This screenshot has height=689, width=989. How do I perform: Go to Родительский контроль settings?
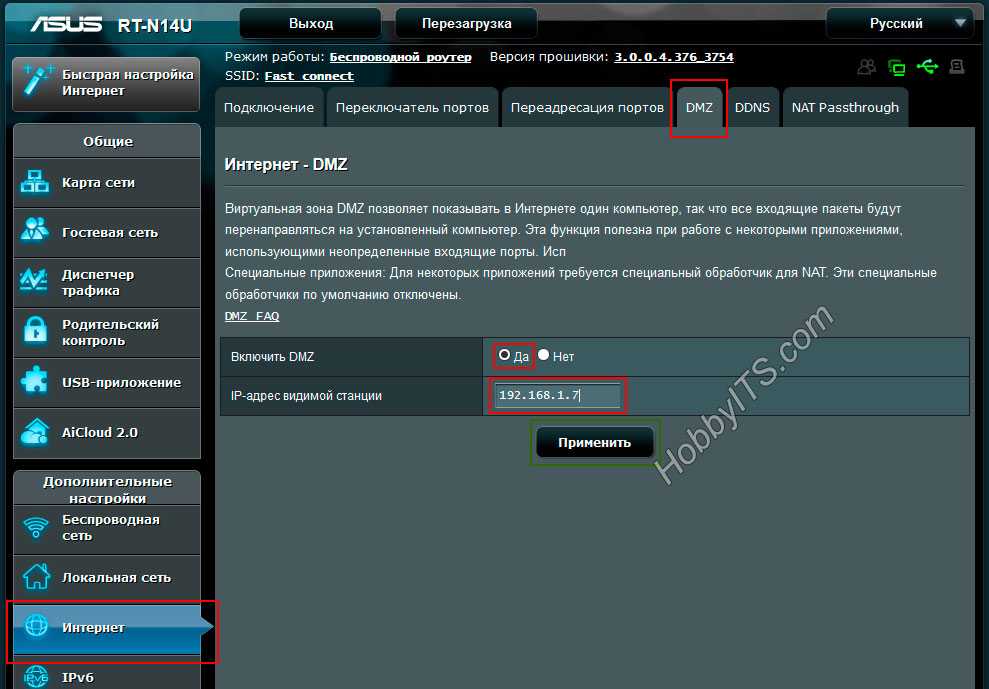click(x=107, y=333)
